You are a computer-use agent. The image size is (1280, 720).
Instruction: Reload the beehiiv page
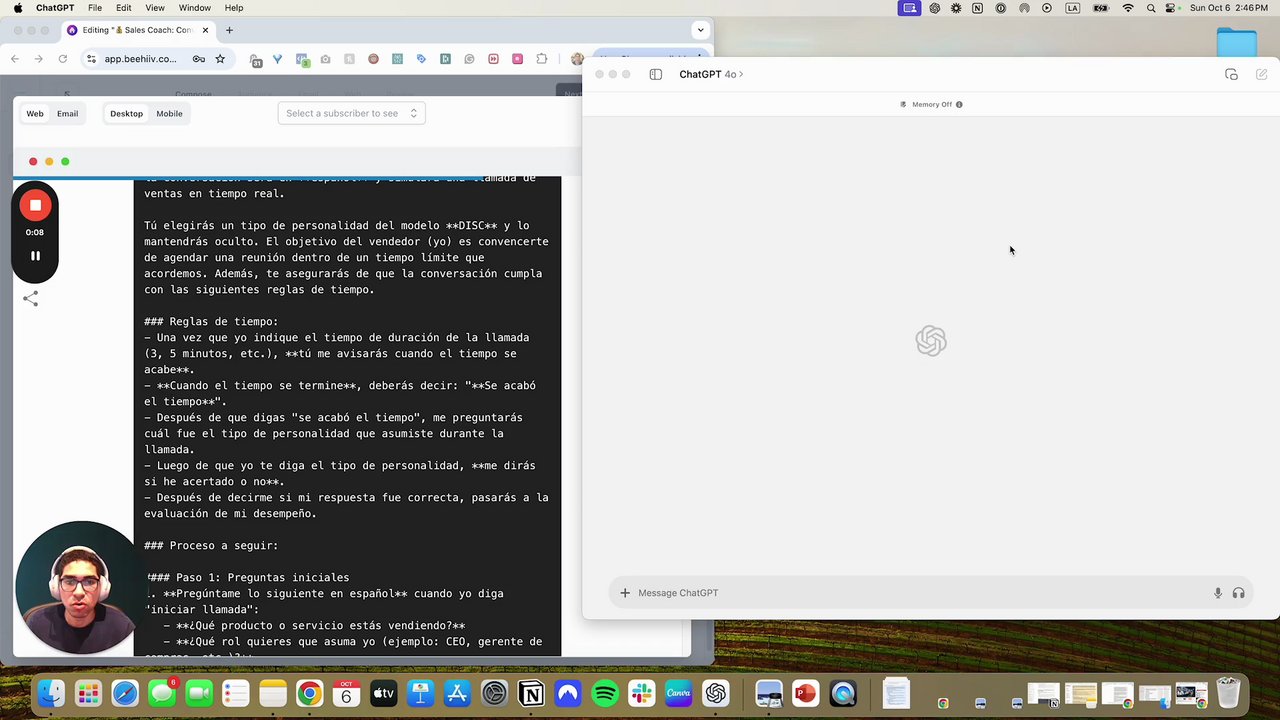pos(63,59)
